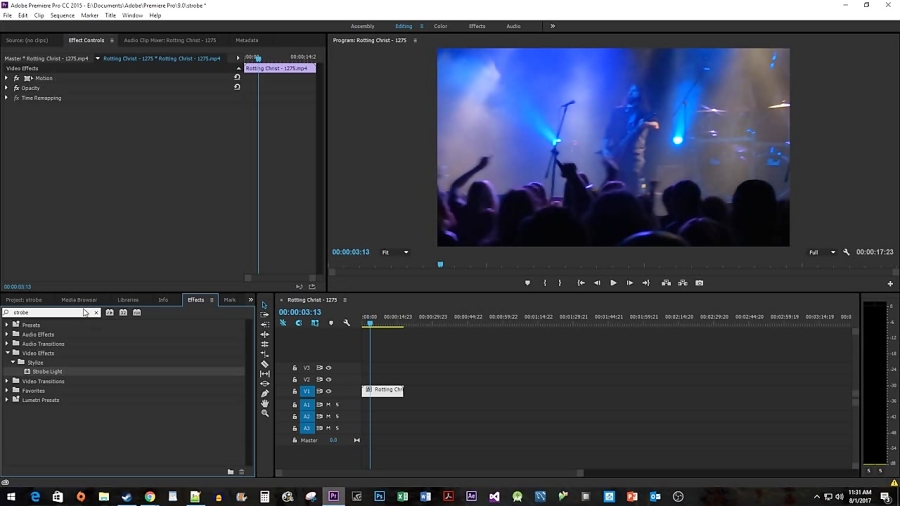Viewport: 900px width, 506px height.
Task: Add a marker in the Program monitor
Action: point(527,283)
